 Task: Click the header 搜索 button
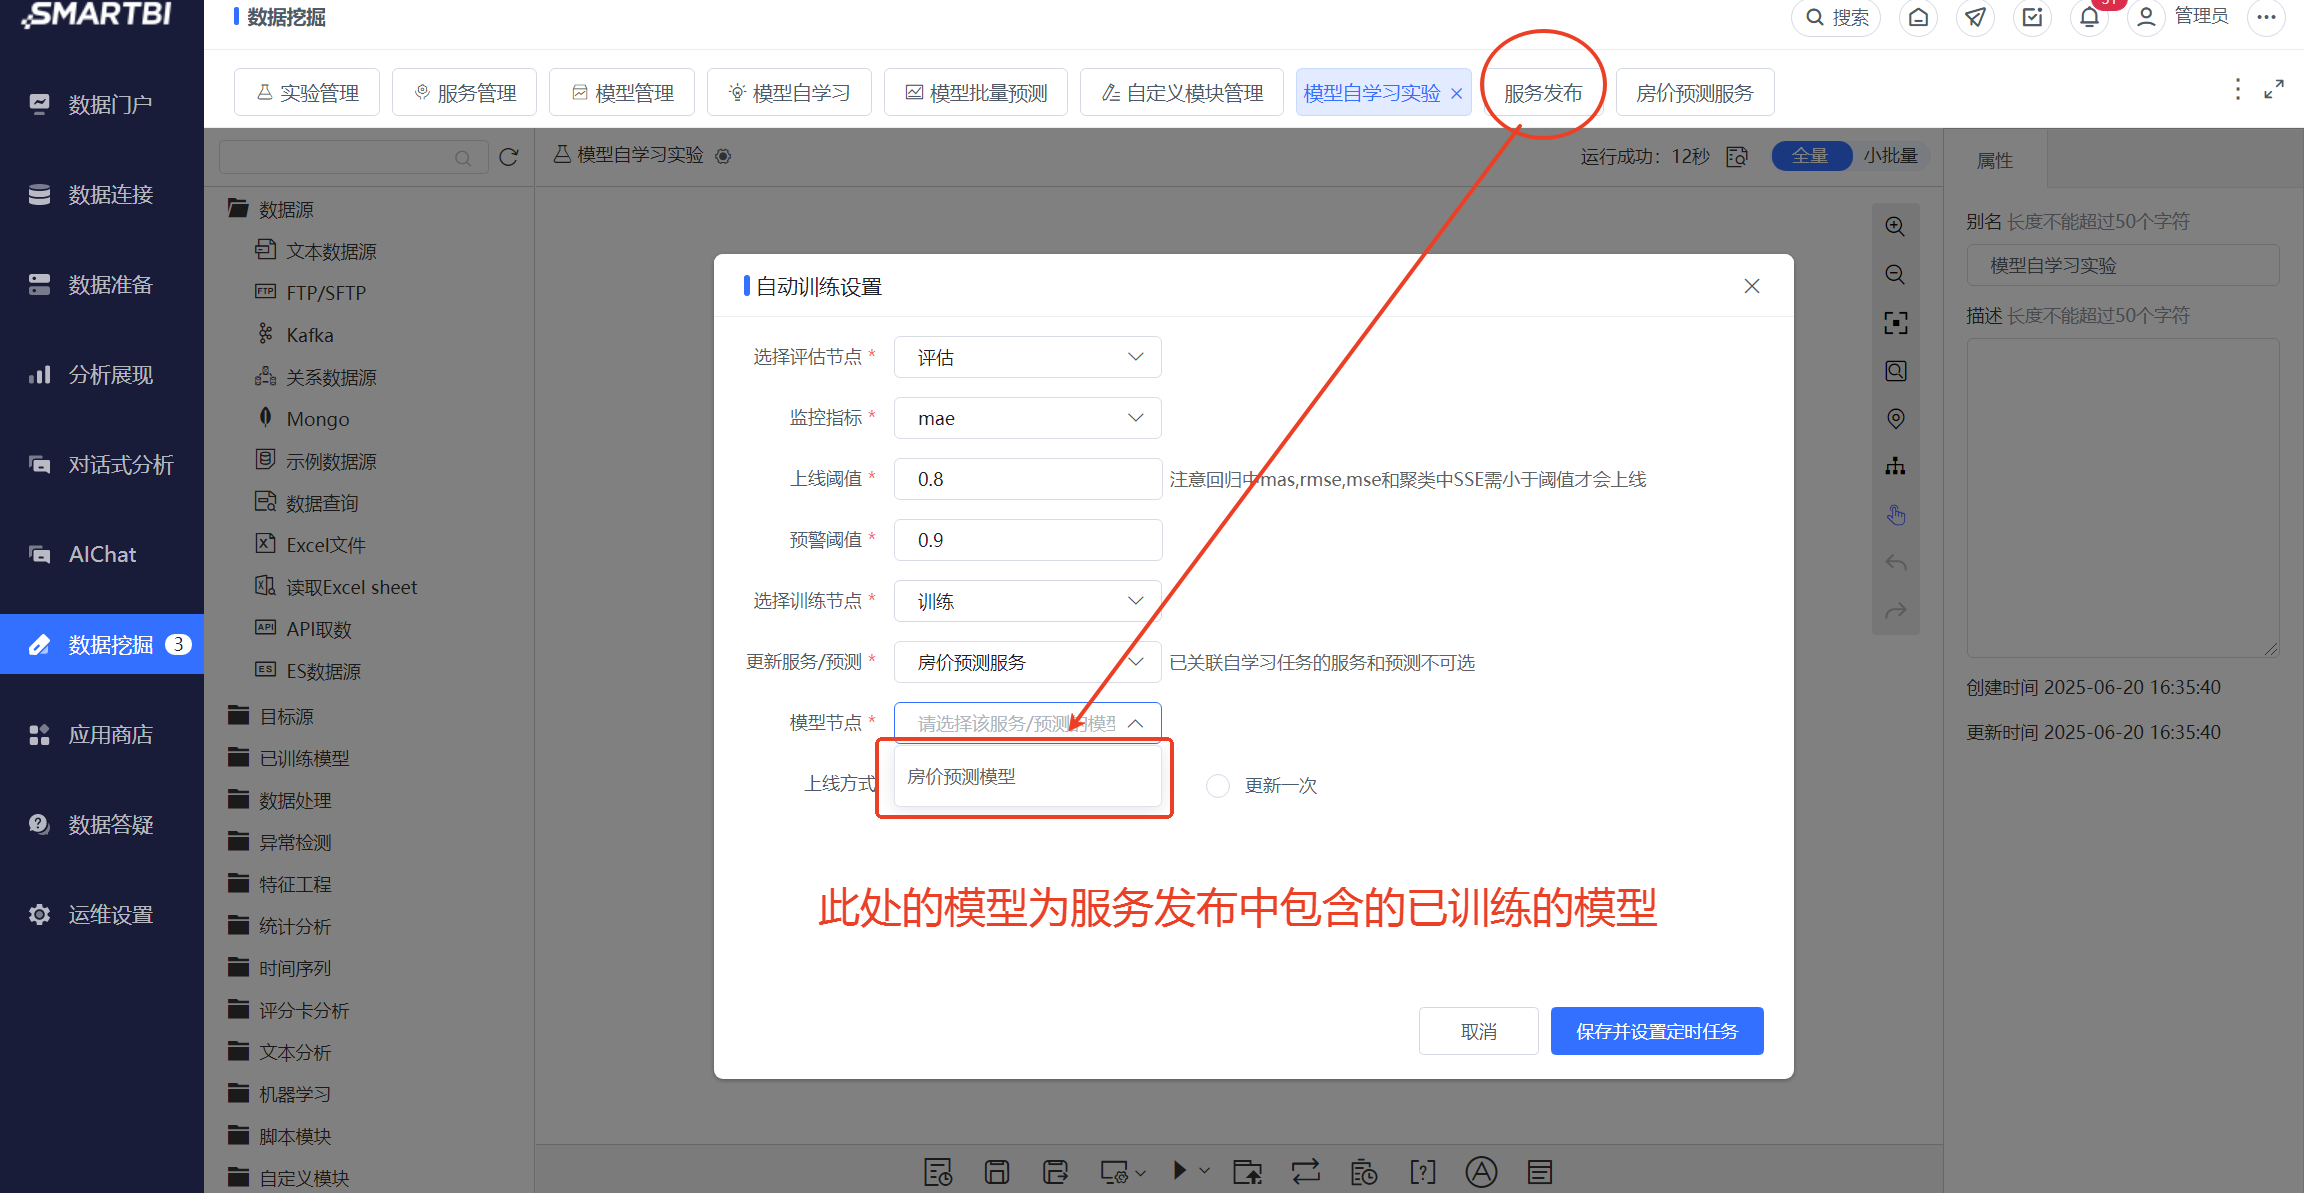click(x=1836, y=17)
